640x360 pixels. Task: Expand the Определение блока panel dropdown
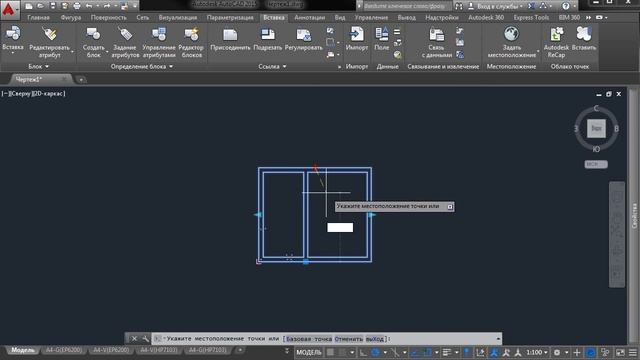pos(142,66)
